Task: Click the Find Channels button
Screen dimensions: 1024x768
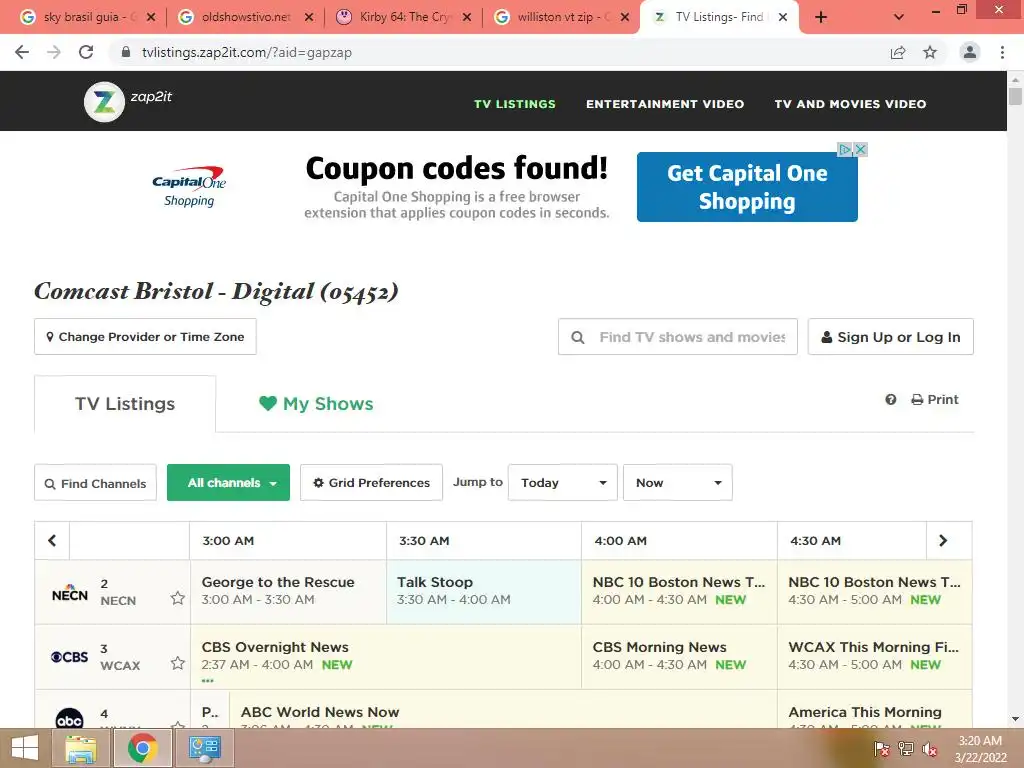Action: click(95, 483)
